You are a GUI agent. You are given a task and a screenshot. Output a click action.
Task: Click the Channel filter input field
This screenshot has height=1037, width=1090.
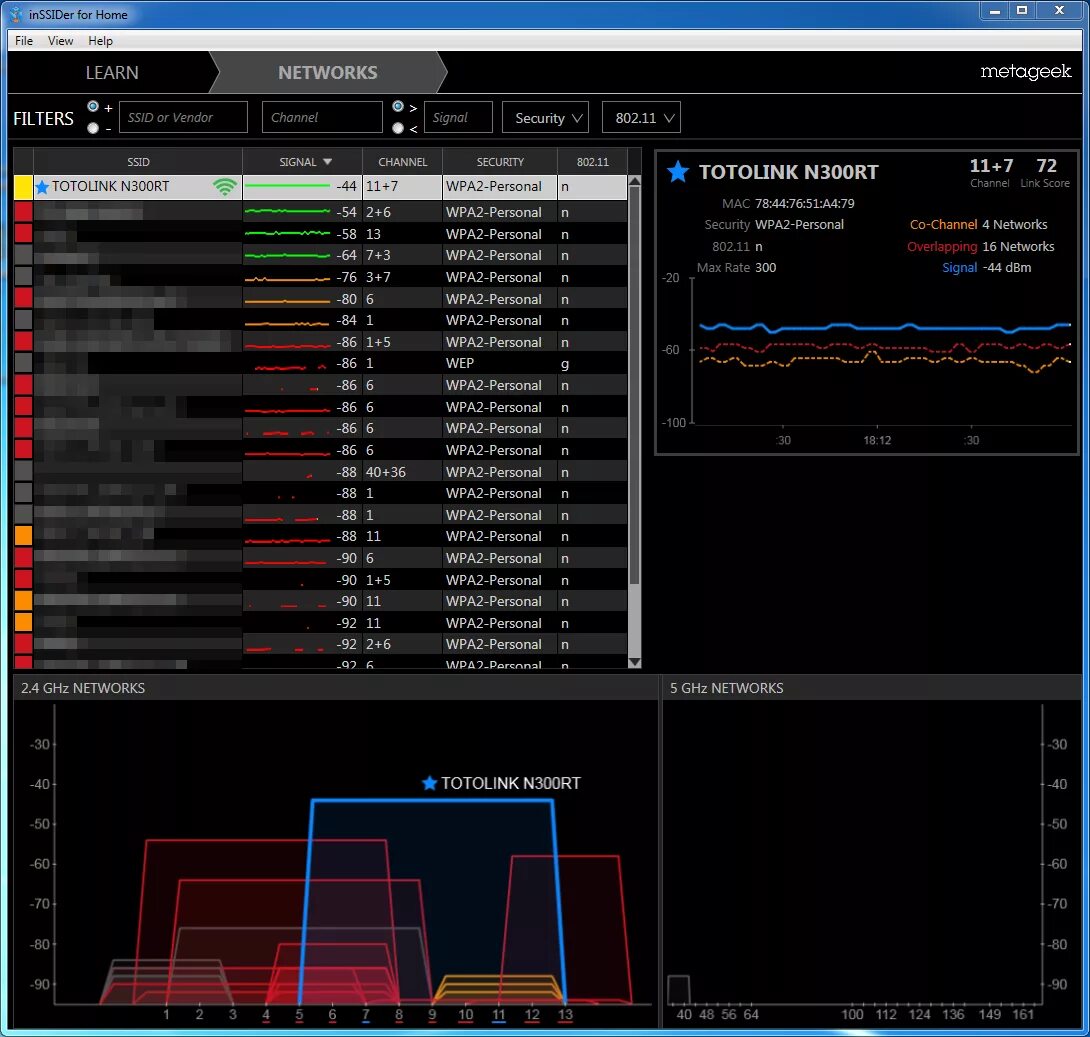[x=322, y=117]
